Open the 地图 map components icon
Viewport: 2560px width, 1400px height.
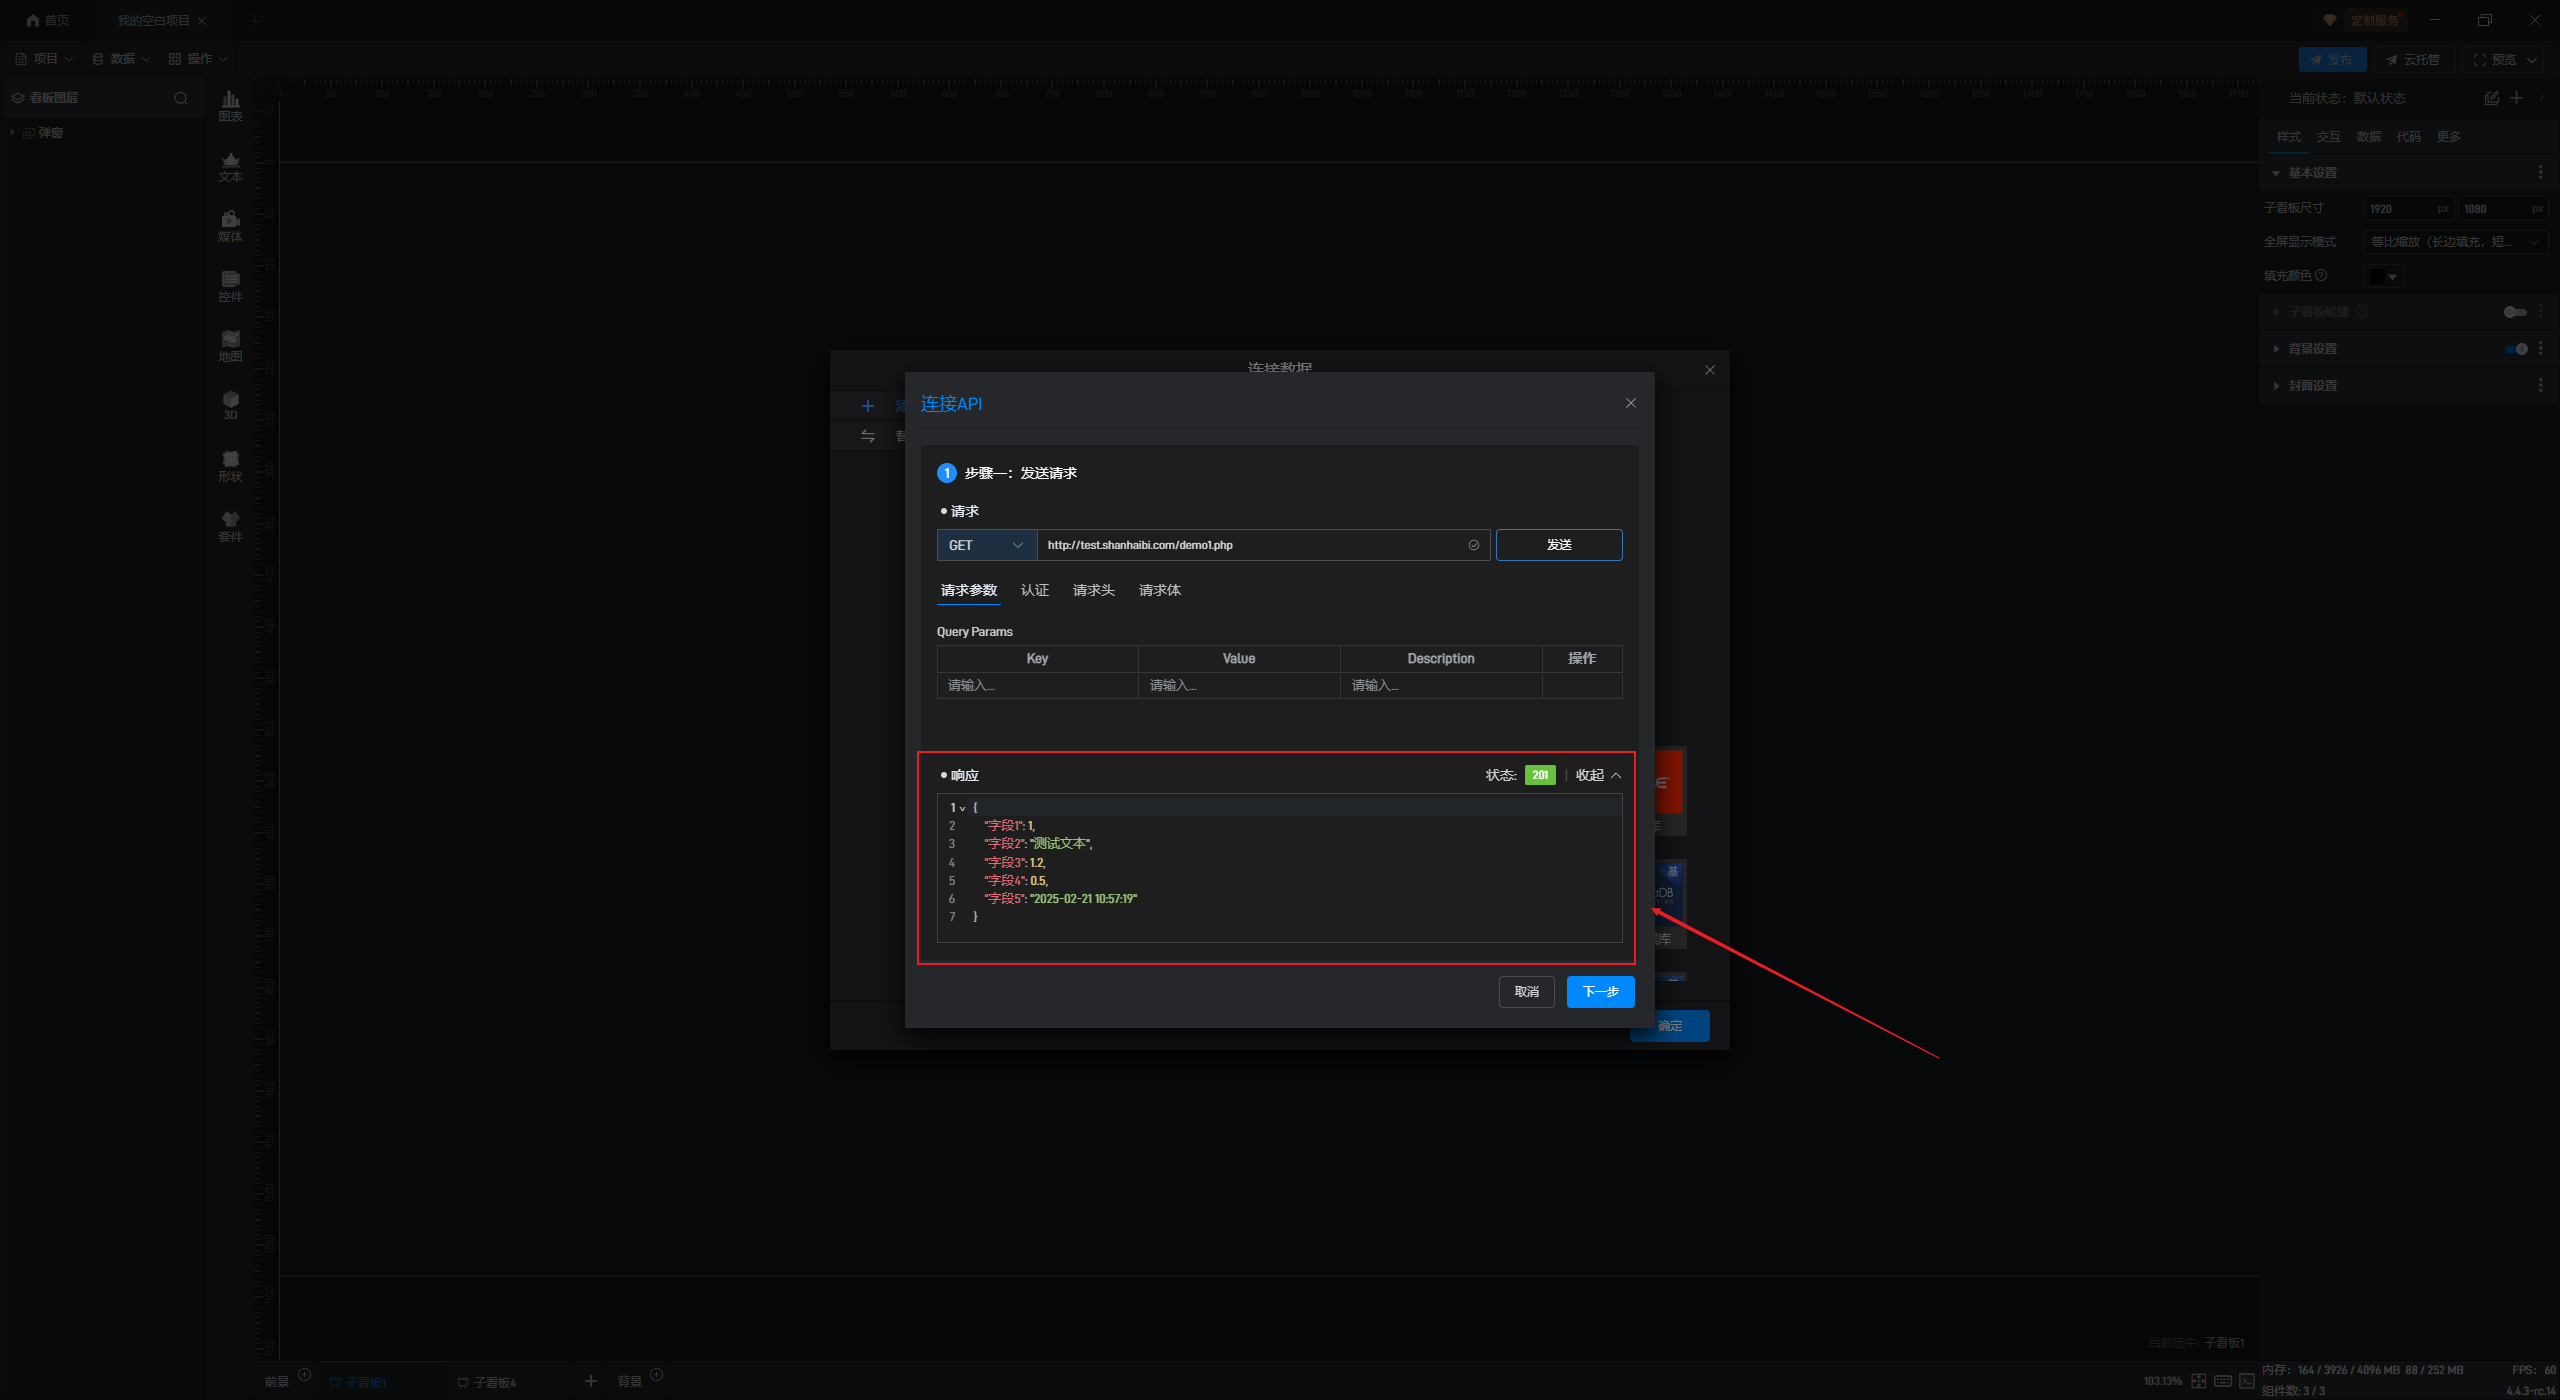click(x=230, y=345)
